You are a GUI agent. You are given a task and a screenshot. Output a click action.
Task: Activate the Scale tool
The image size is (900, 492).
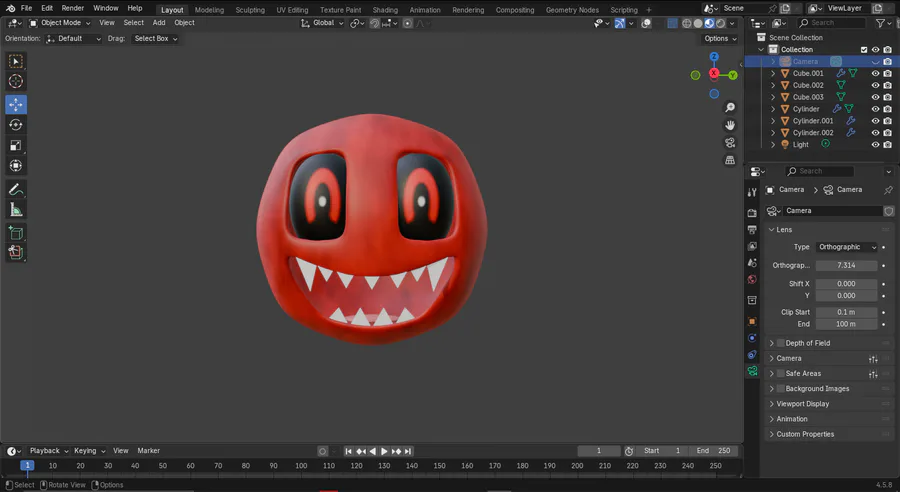tap(16, 145)
